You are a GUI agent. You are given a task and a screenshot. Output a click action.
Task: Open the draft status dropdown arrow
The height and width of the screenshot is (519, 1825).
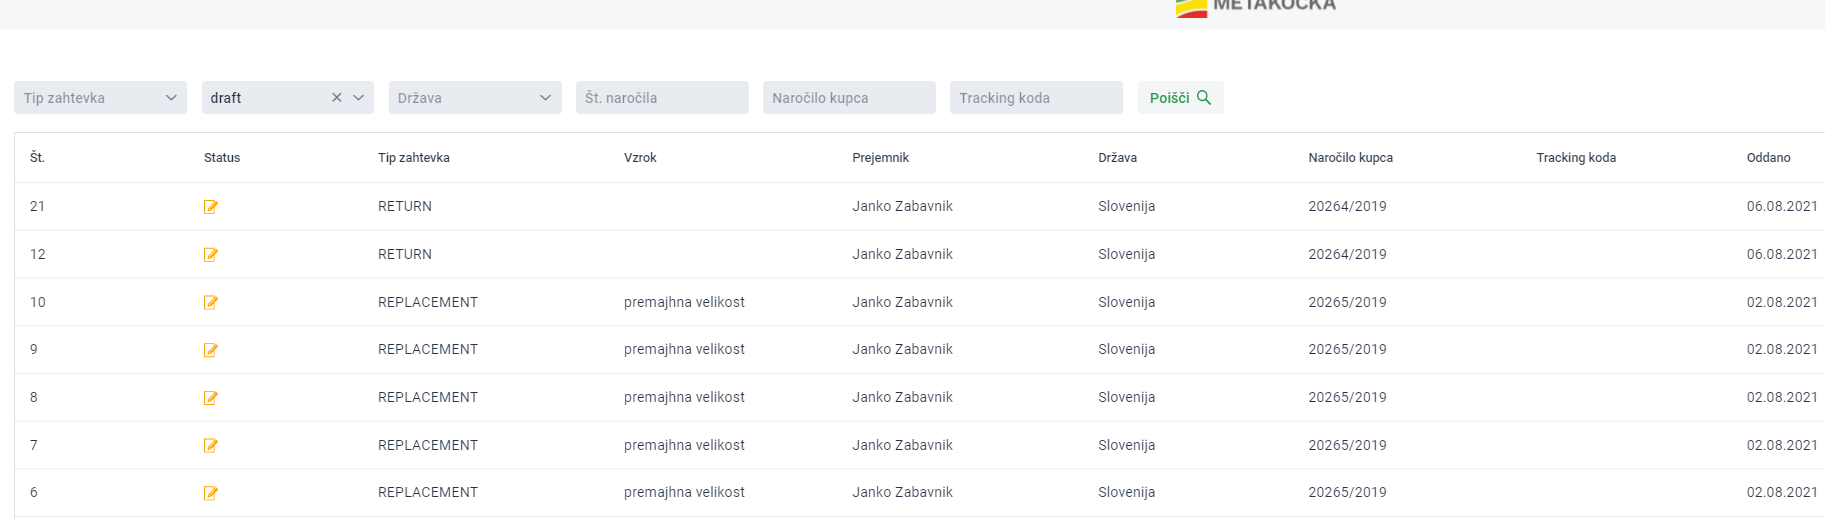[x=359, y=98]
